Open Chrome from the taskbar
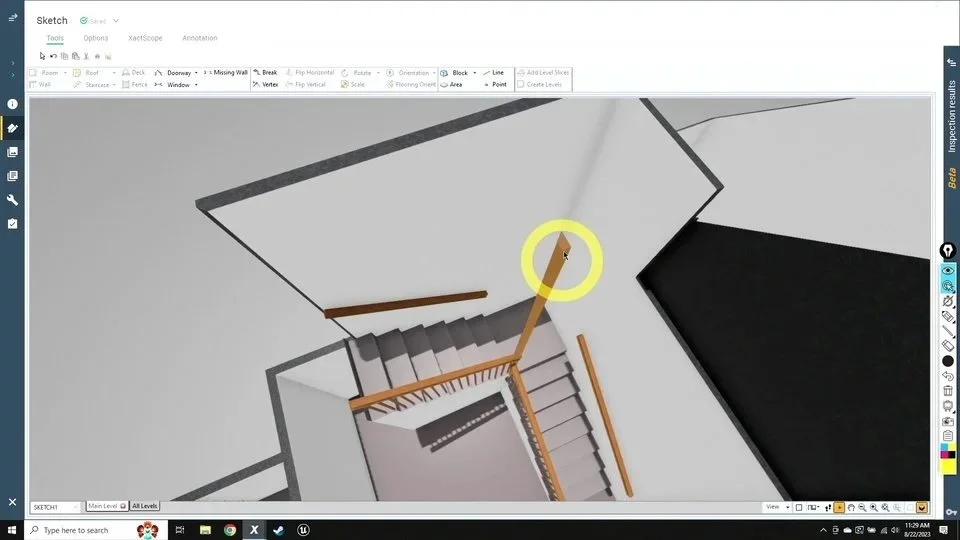The image size is (960, 540). tap(230, 530)
